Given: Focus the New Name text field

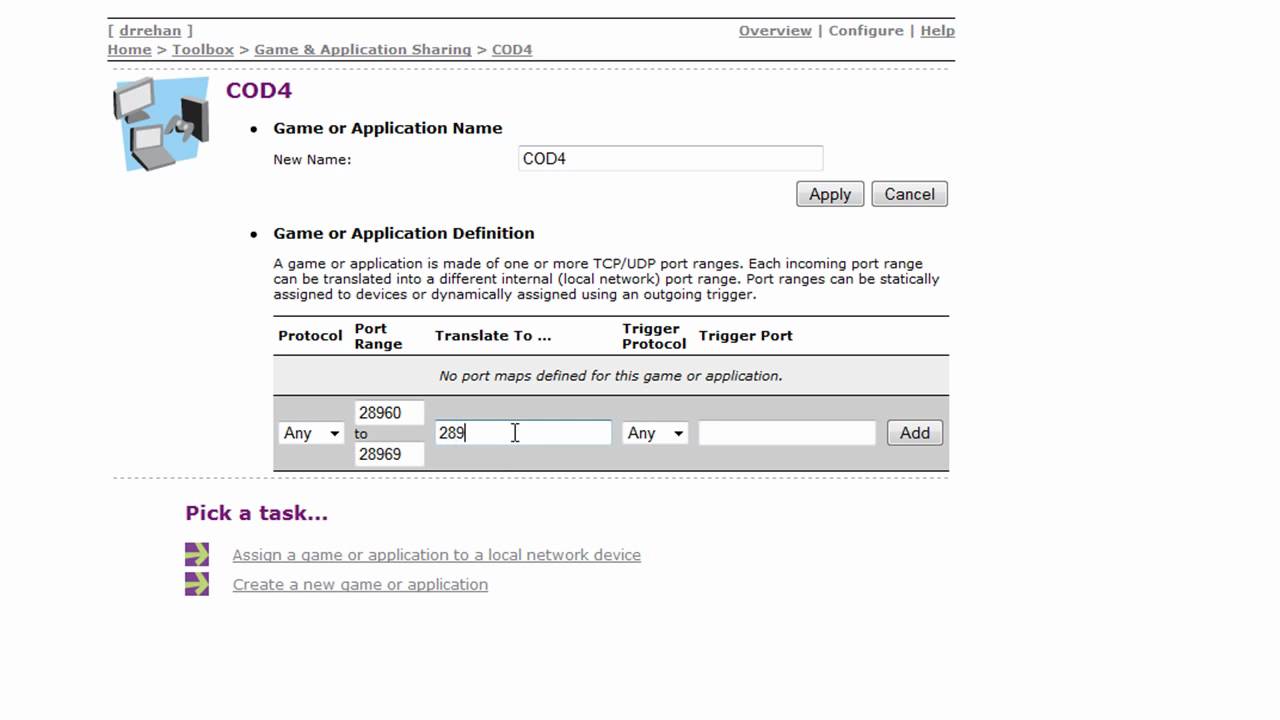Looking at the screenshot, I should point(671,158).
